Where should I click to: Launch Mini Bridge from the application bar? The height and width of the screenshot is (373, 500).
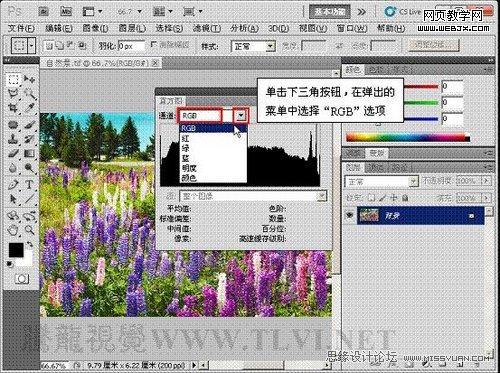point(66,12)
